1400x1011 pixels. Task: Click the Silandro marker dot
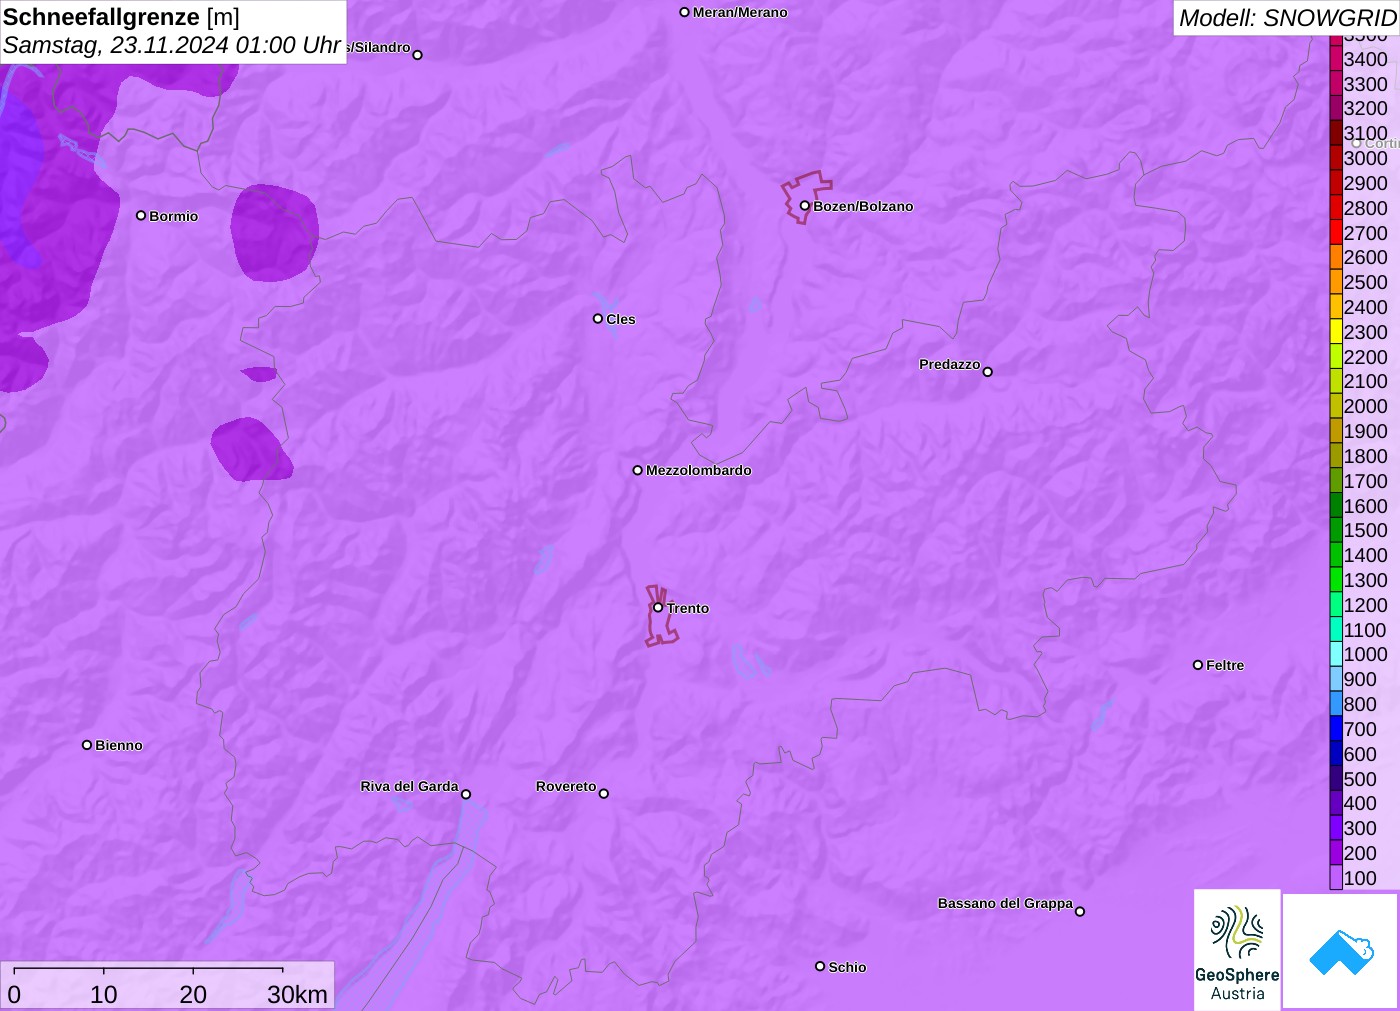click(x=418, y=55)
